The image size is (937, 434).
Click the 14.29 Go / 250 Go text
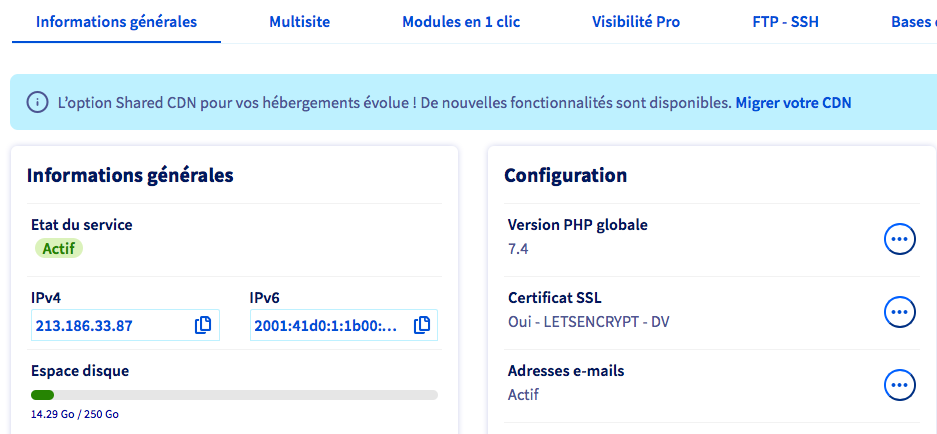(x=75, y=414)
